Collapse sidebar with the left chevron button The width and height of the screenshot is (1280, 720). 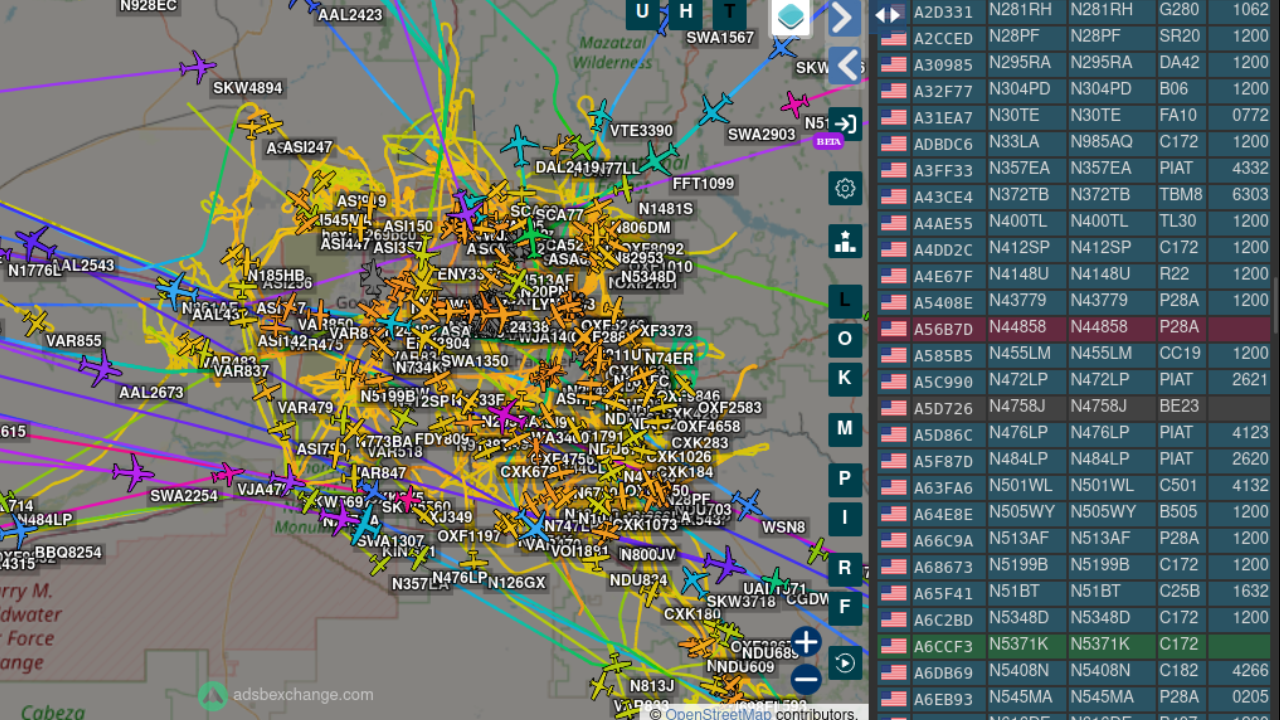845,66
